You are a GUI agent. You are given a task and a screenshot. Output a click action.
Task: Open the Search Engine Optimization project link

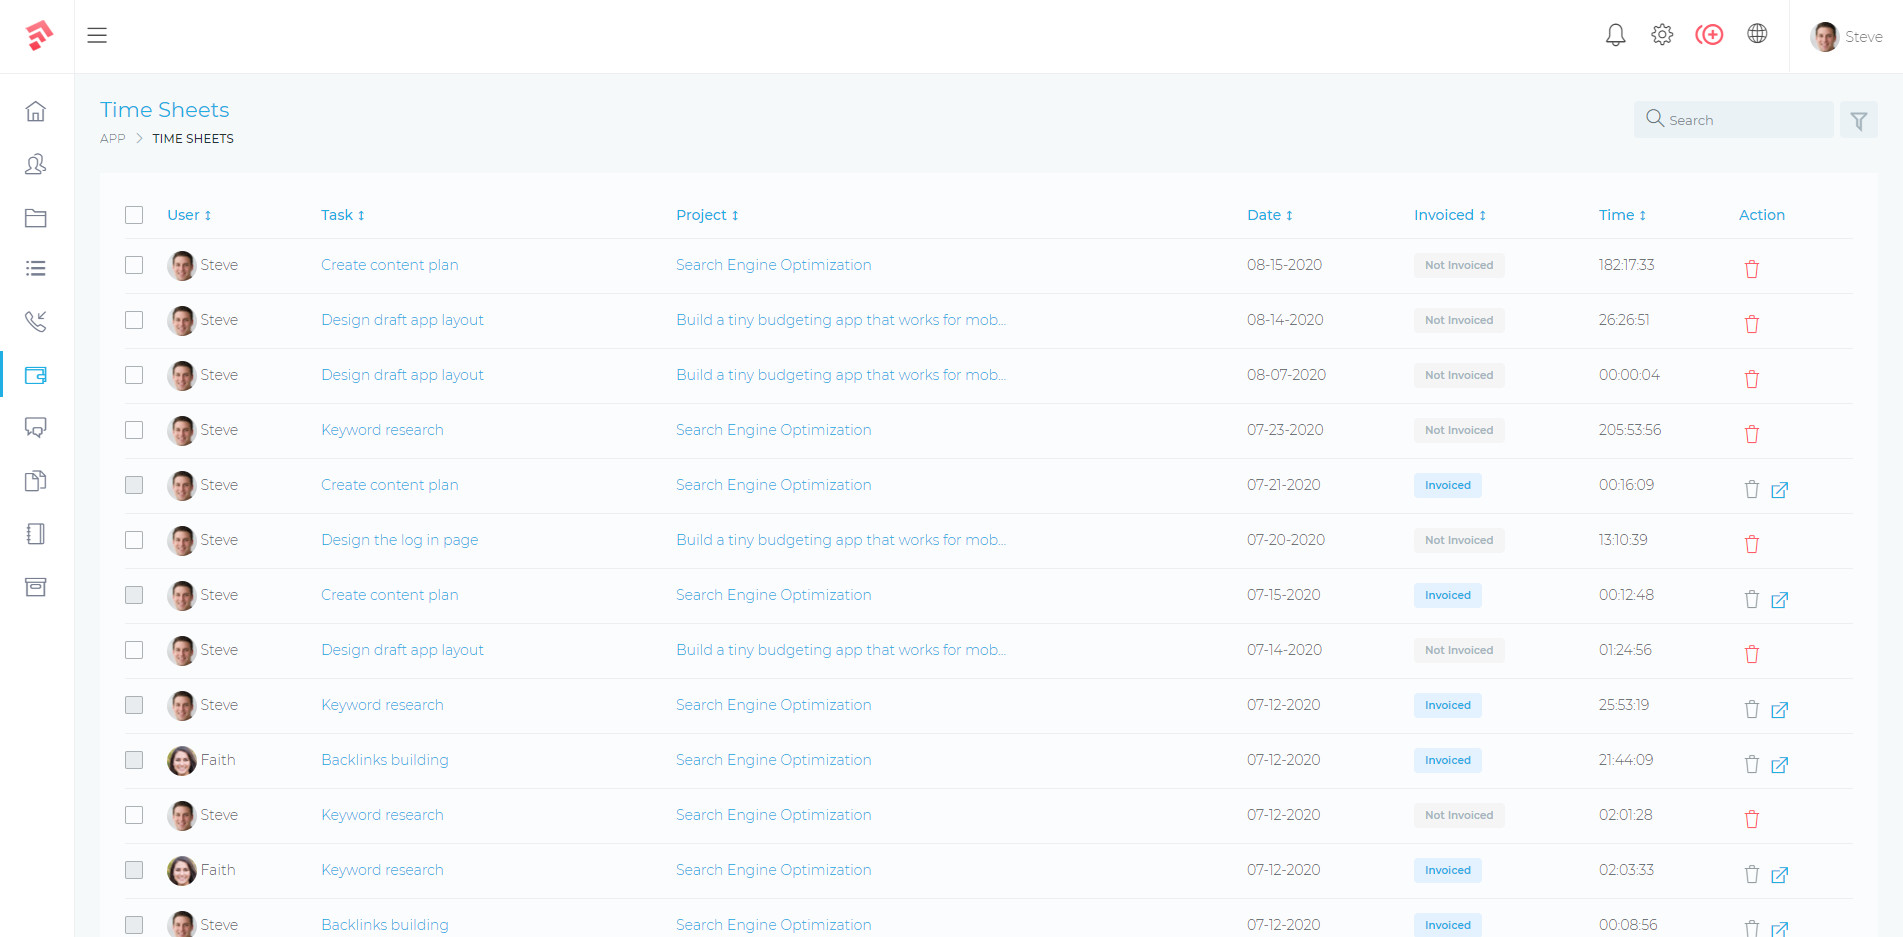click(773, 264)
